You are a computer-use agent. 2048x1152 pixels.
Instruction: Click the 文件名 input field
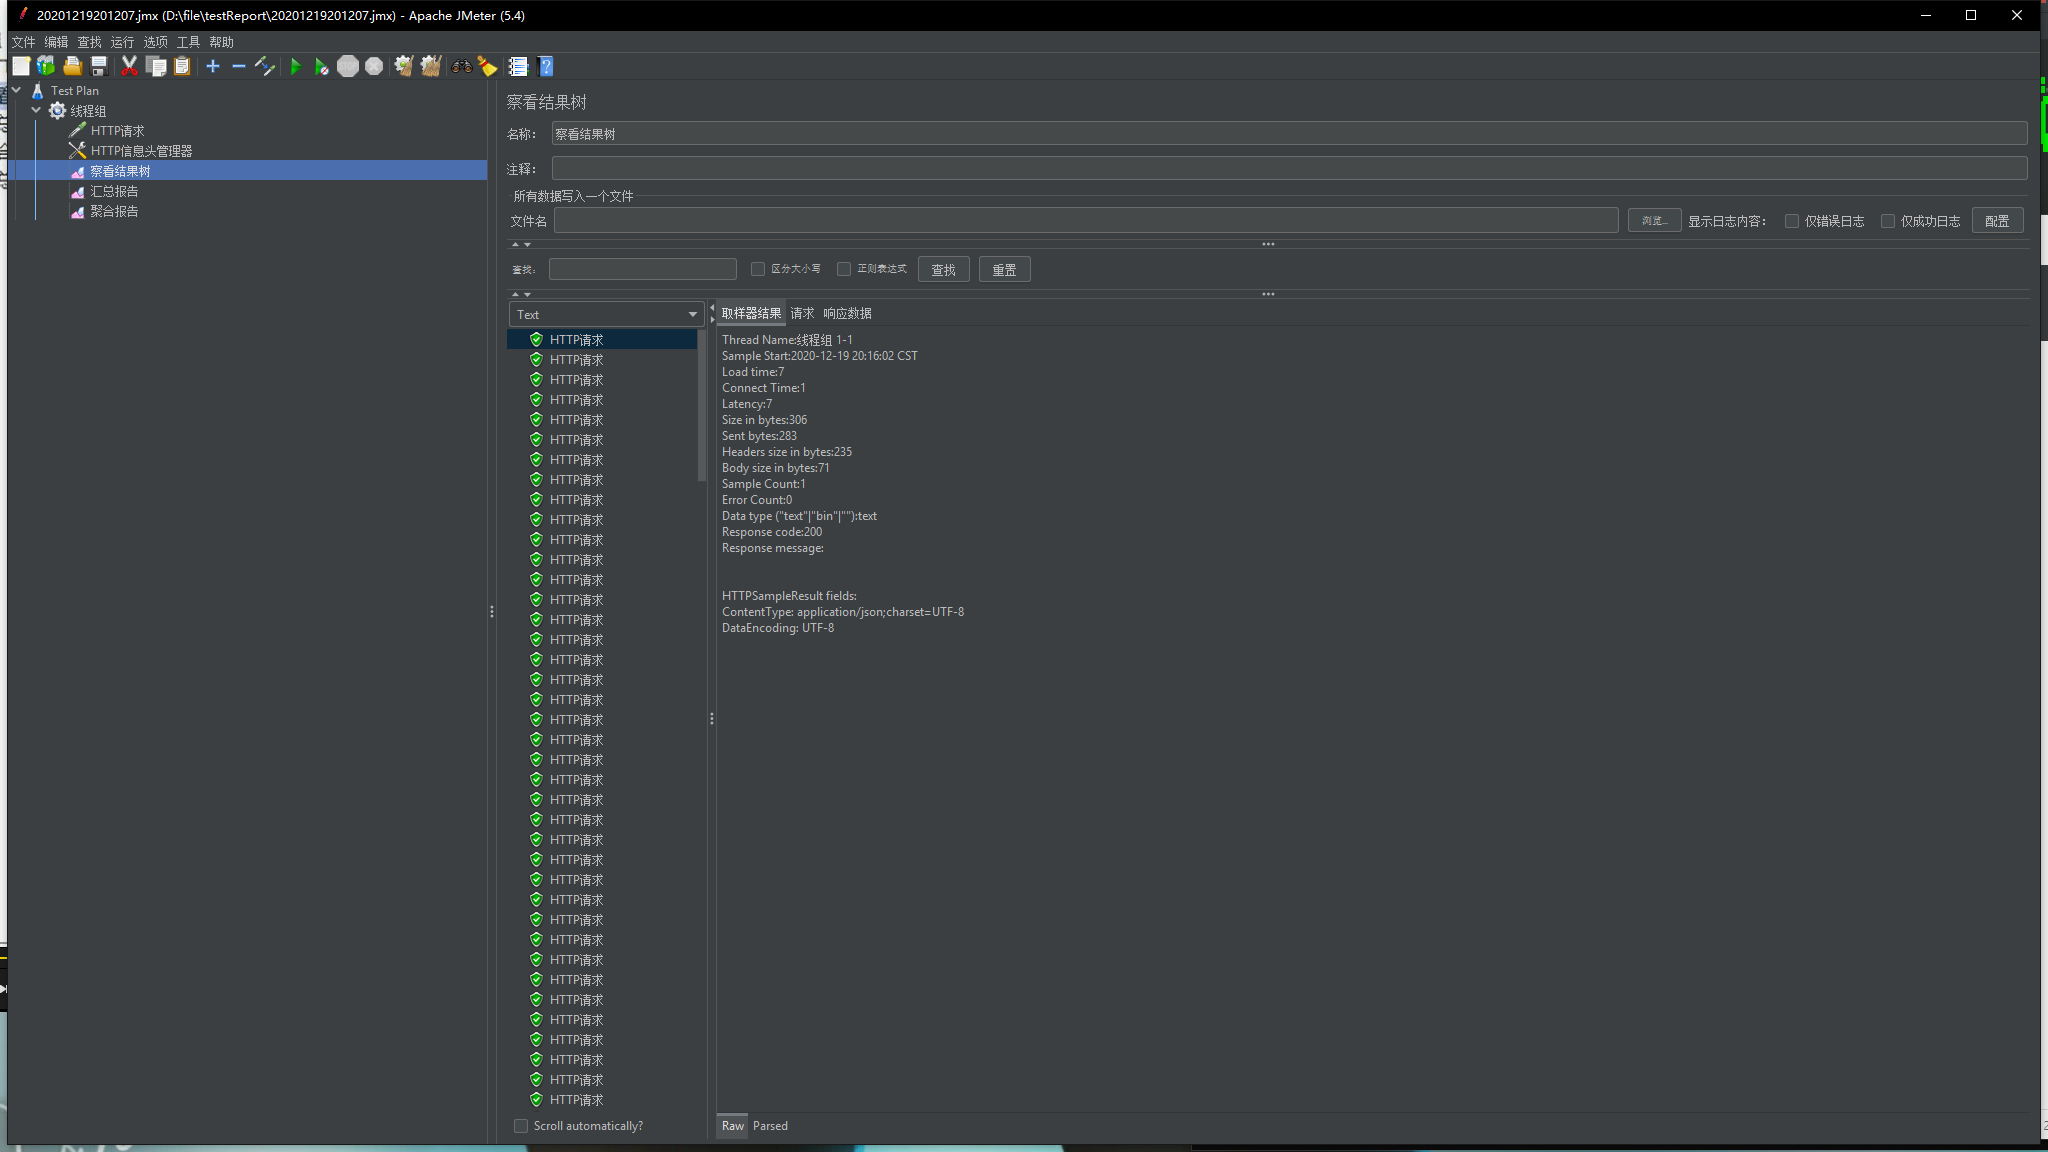(x=1086, y=221)
